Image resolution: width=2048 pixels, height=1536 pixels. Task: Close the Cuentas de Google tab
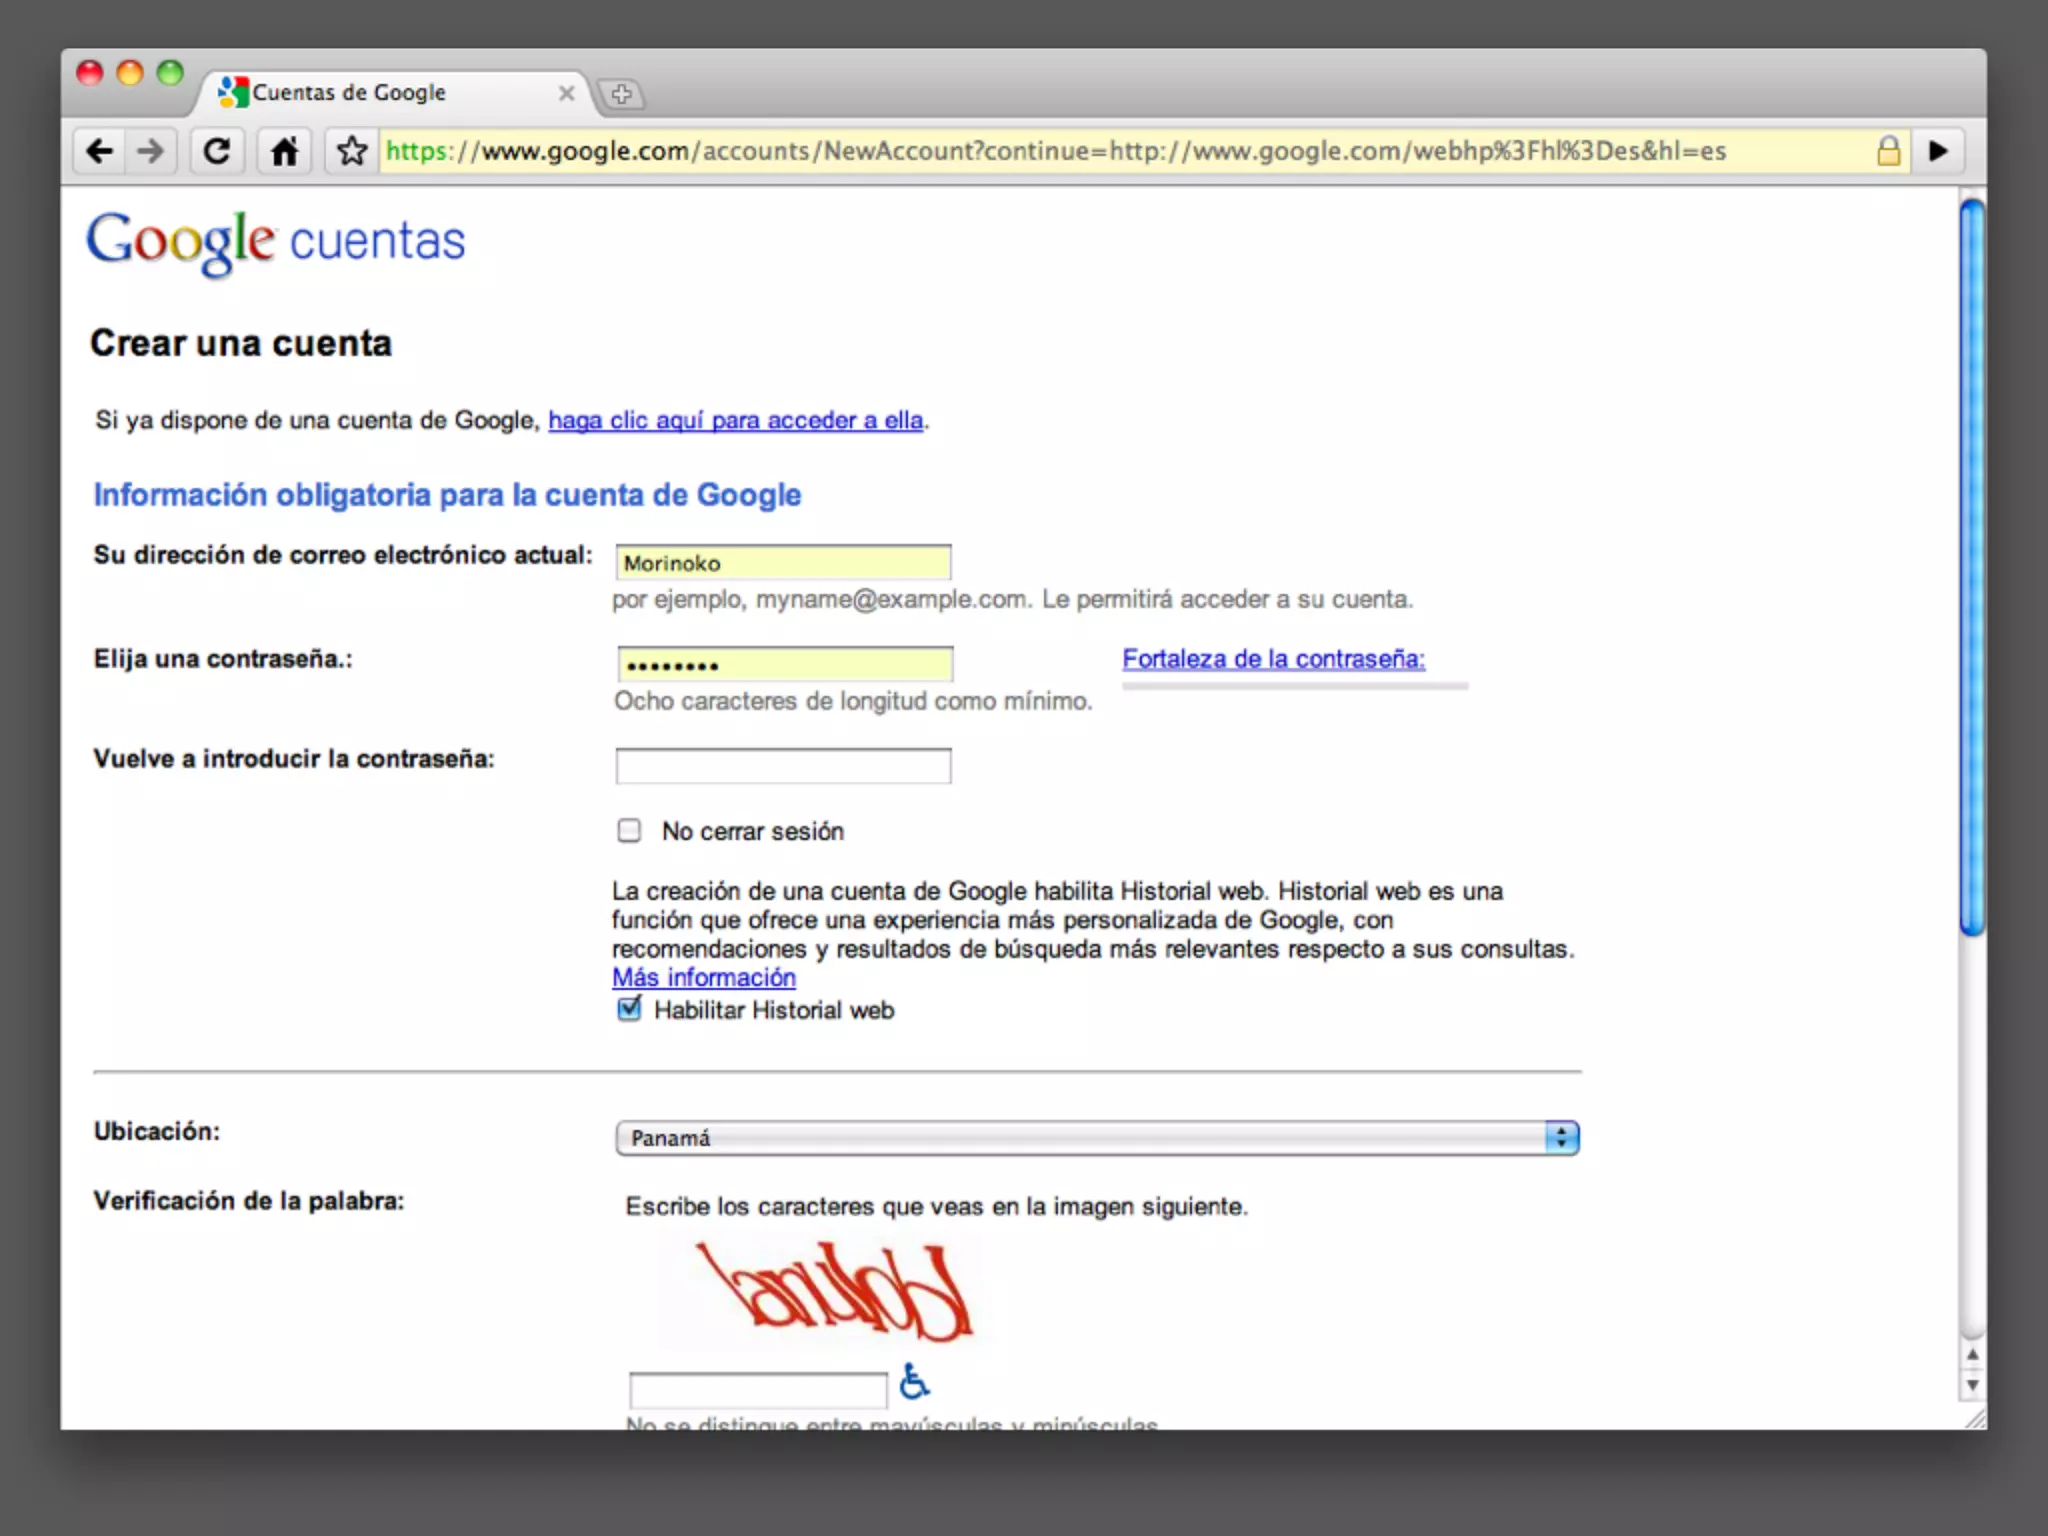click(566, 93)
